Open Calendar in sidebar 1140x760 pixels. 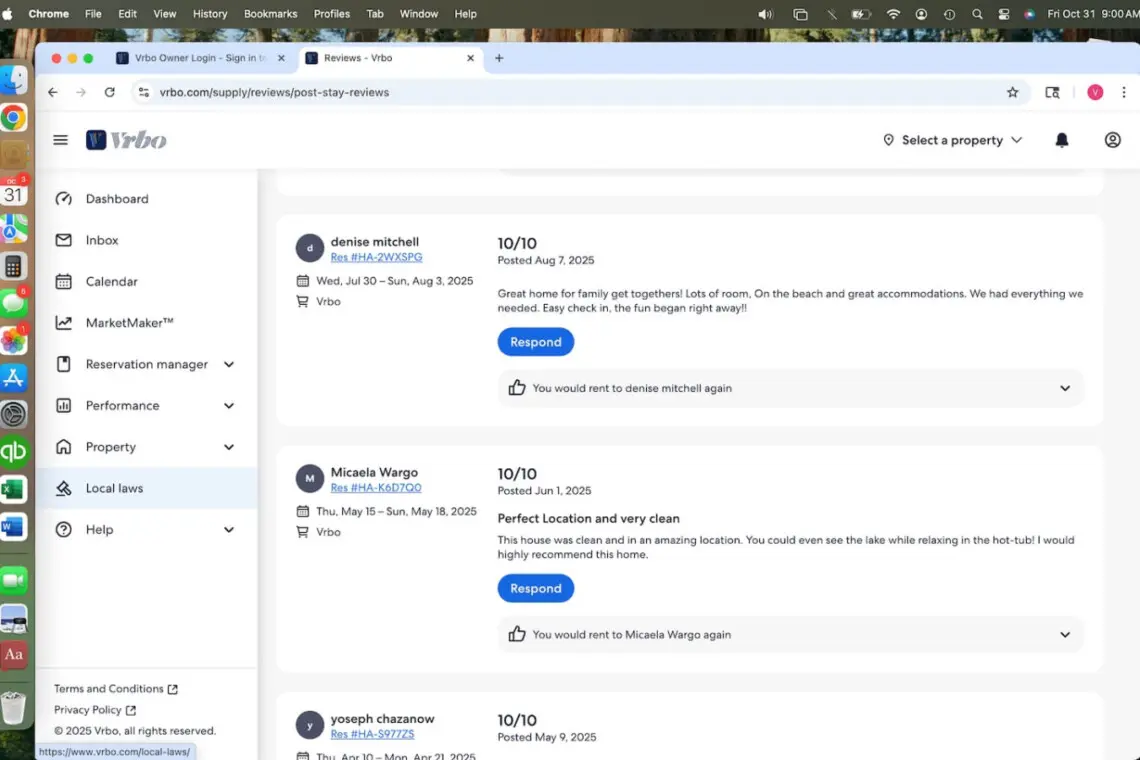(x=111, y=282)
